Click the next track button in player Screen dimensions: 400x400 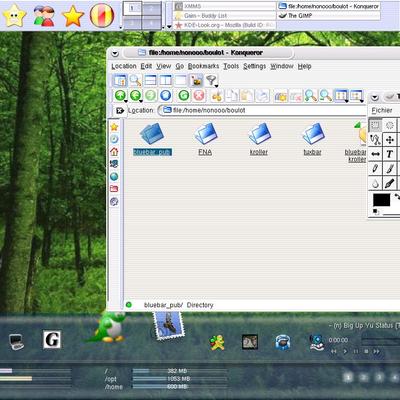click(376, 351)
